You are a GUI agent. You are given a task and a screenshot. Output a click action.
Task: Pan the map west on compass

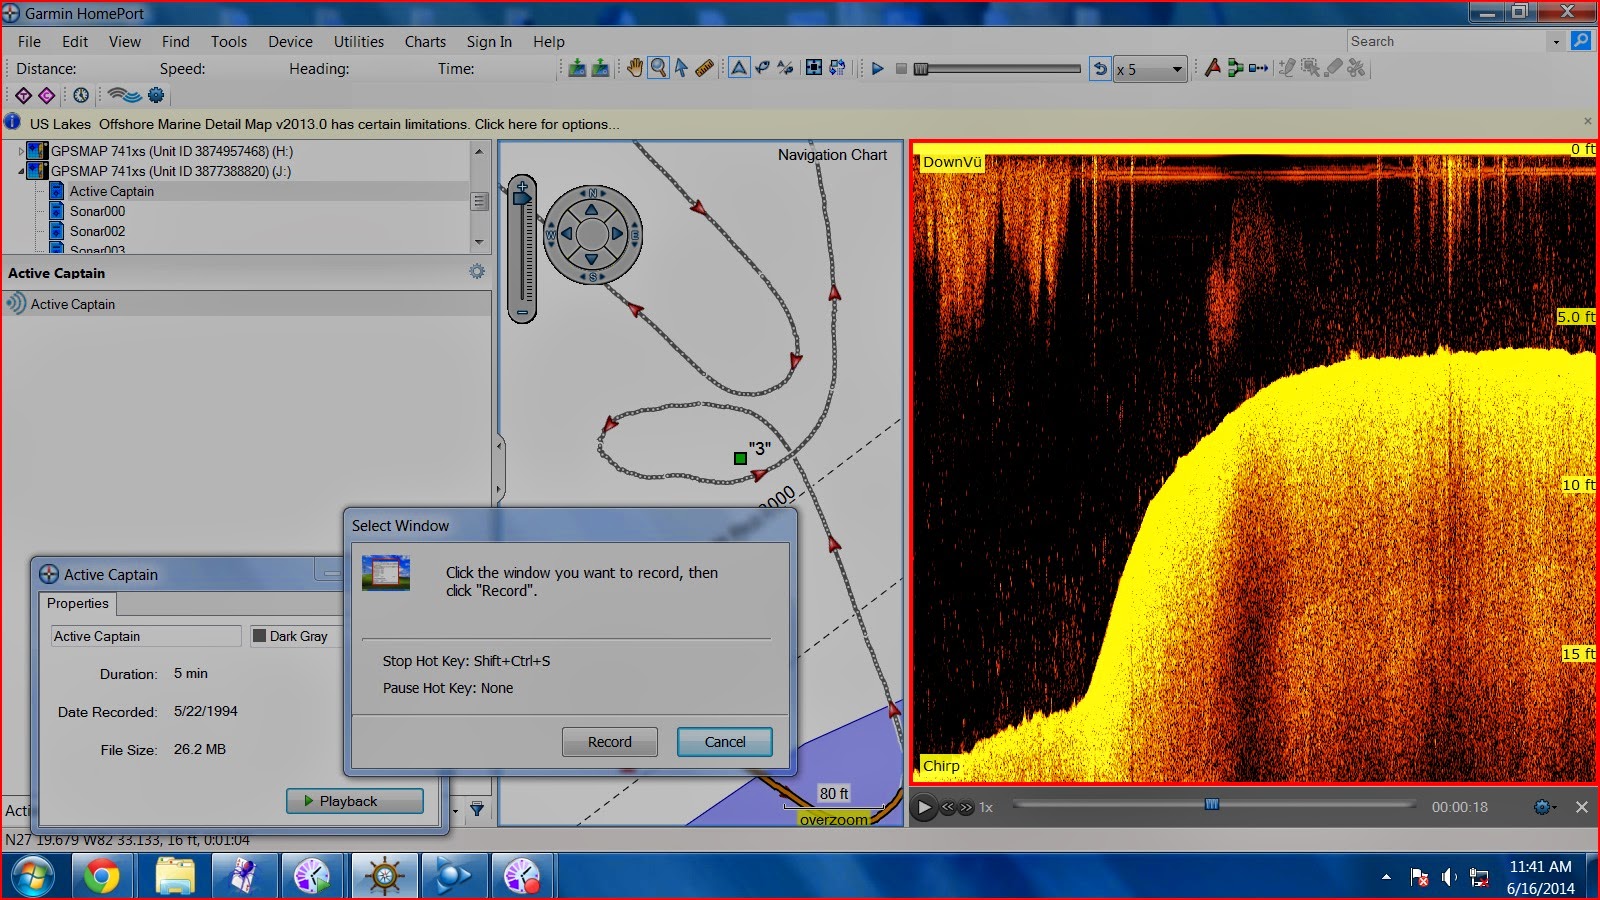[566, 234]
